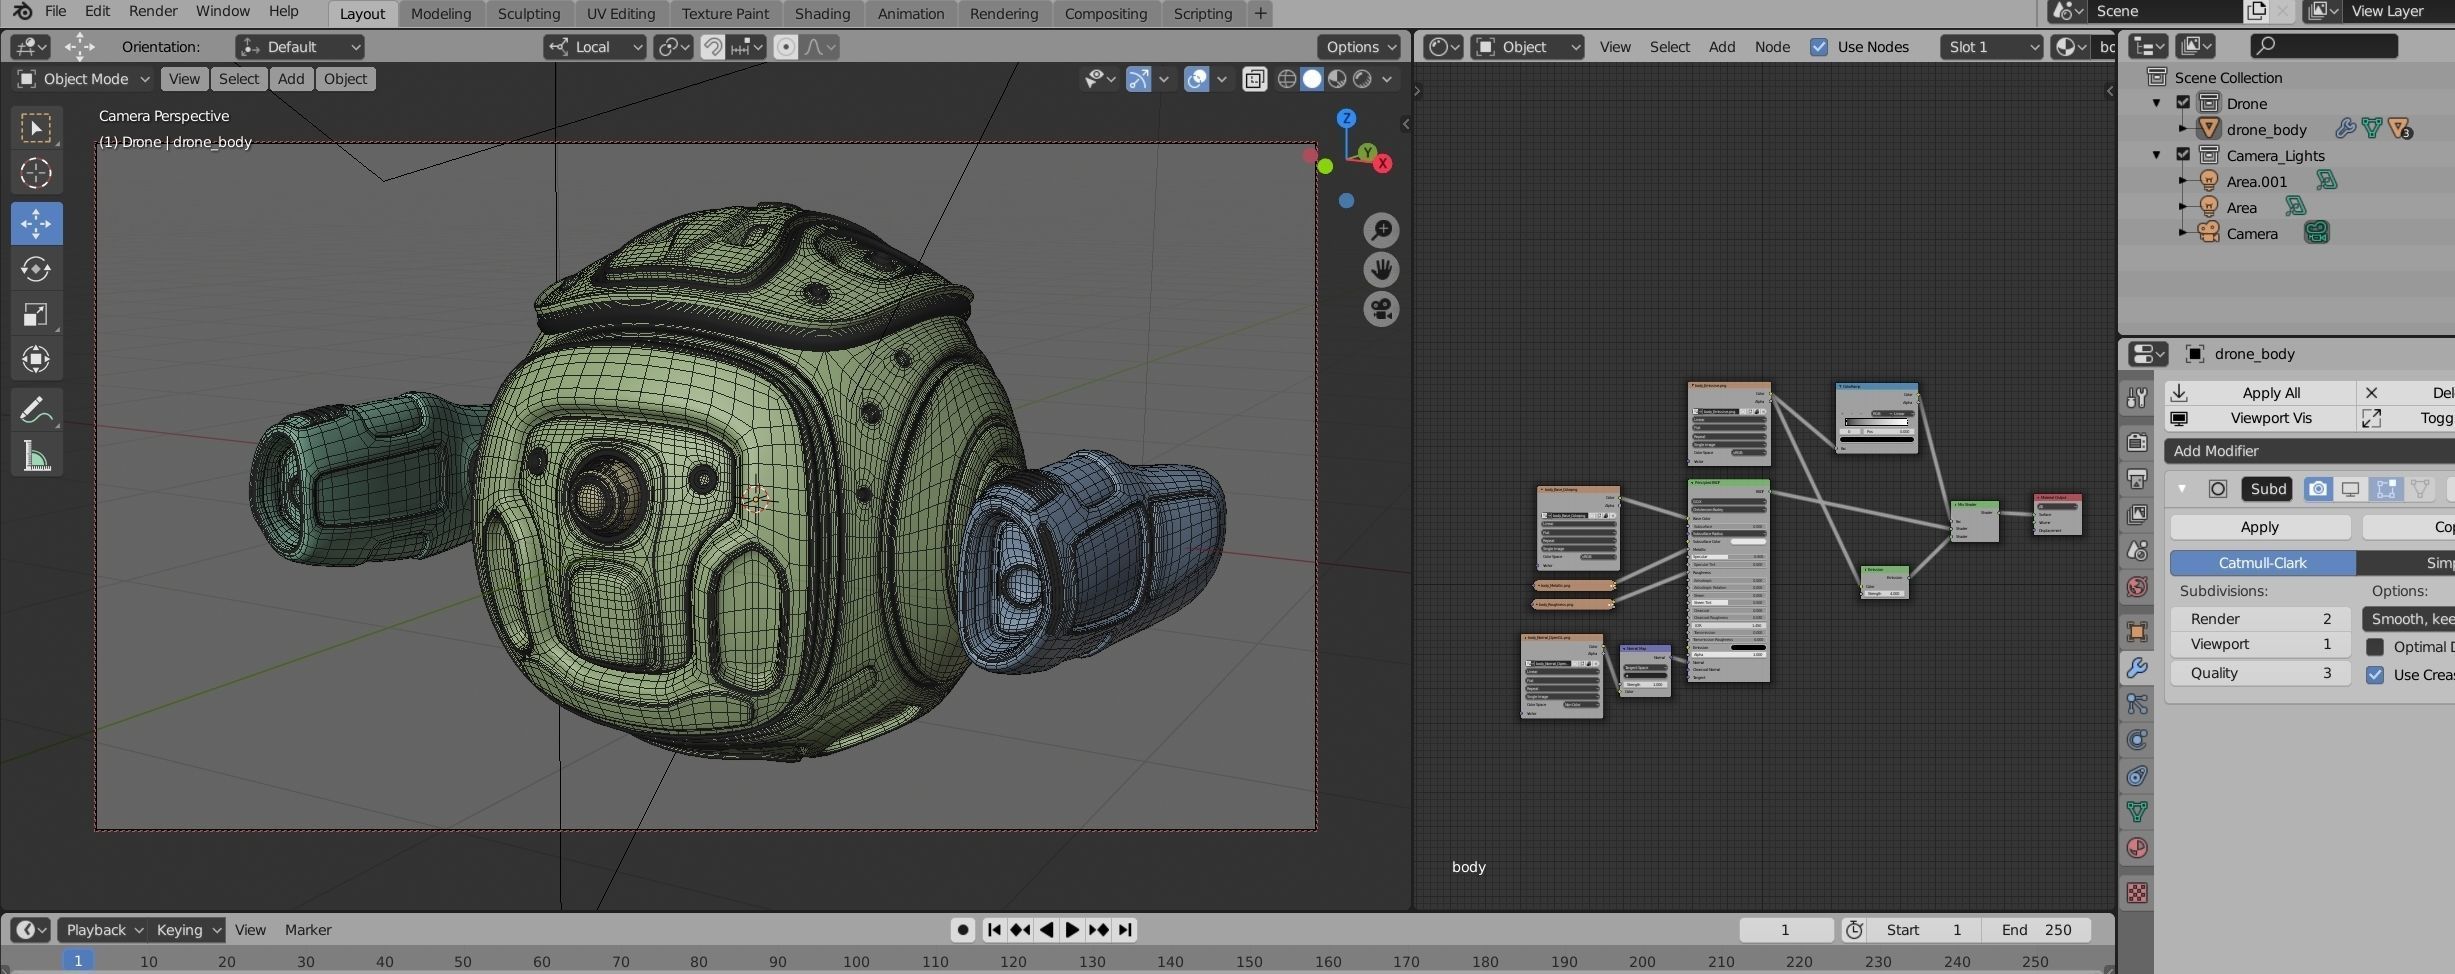
Task: Collapse the Drone collection in outliner
Action: [2157, 103]
